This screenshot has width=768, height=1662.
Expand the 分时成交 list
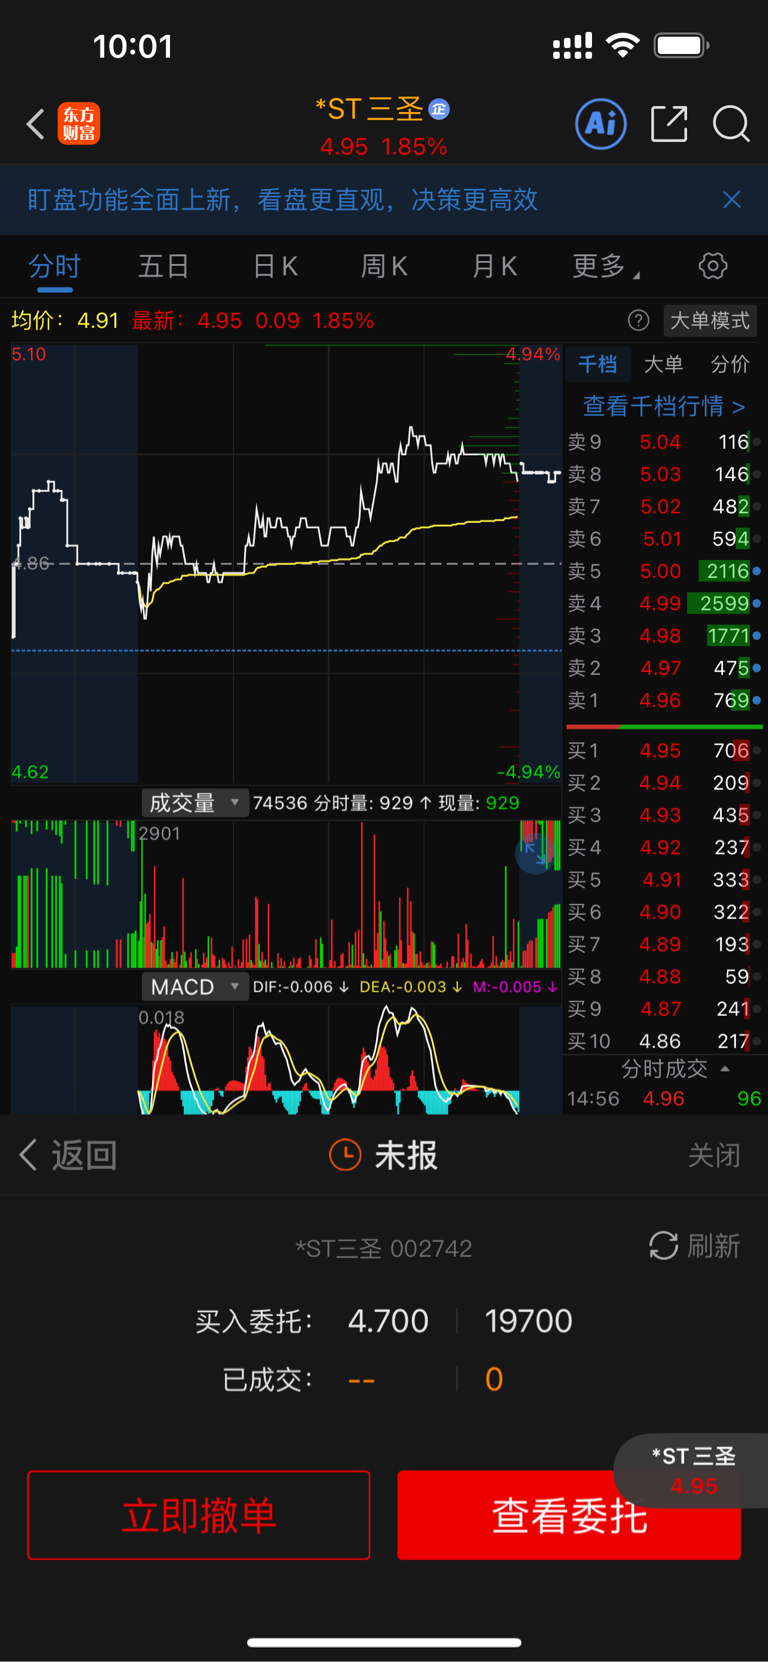tap(675, 1069)
